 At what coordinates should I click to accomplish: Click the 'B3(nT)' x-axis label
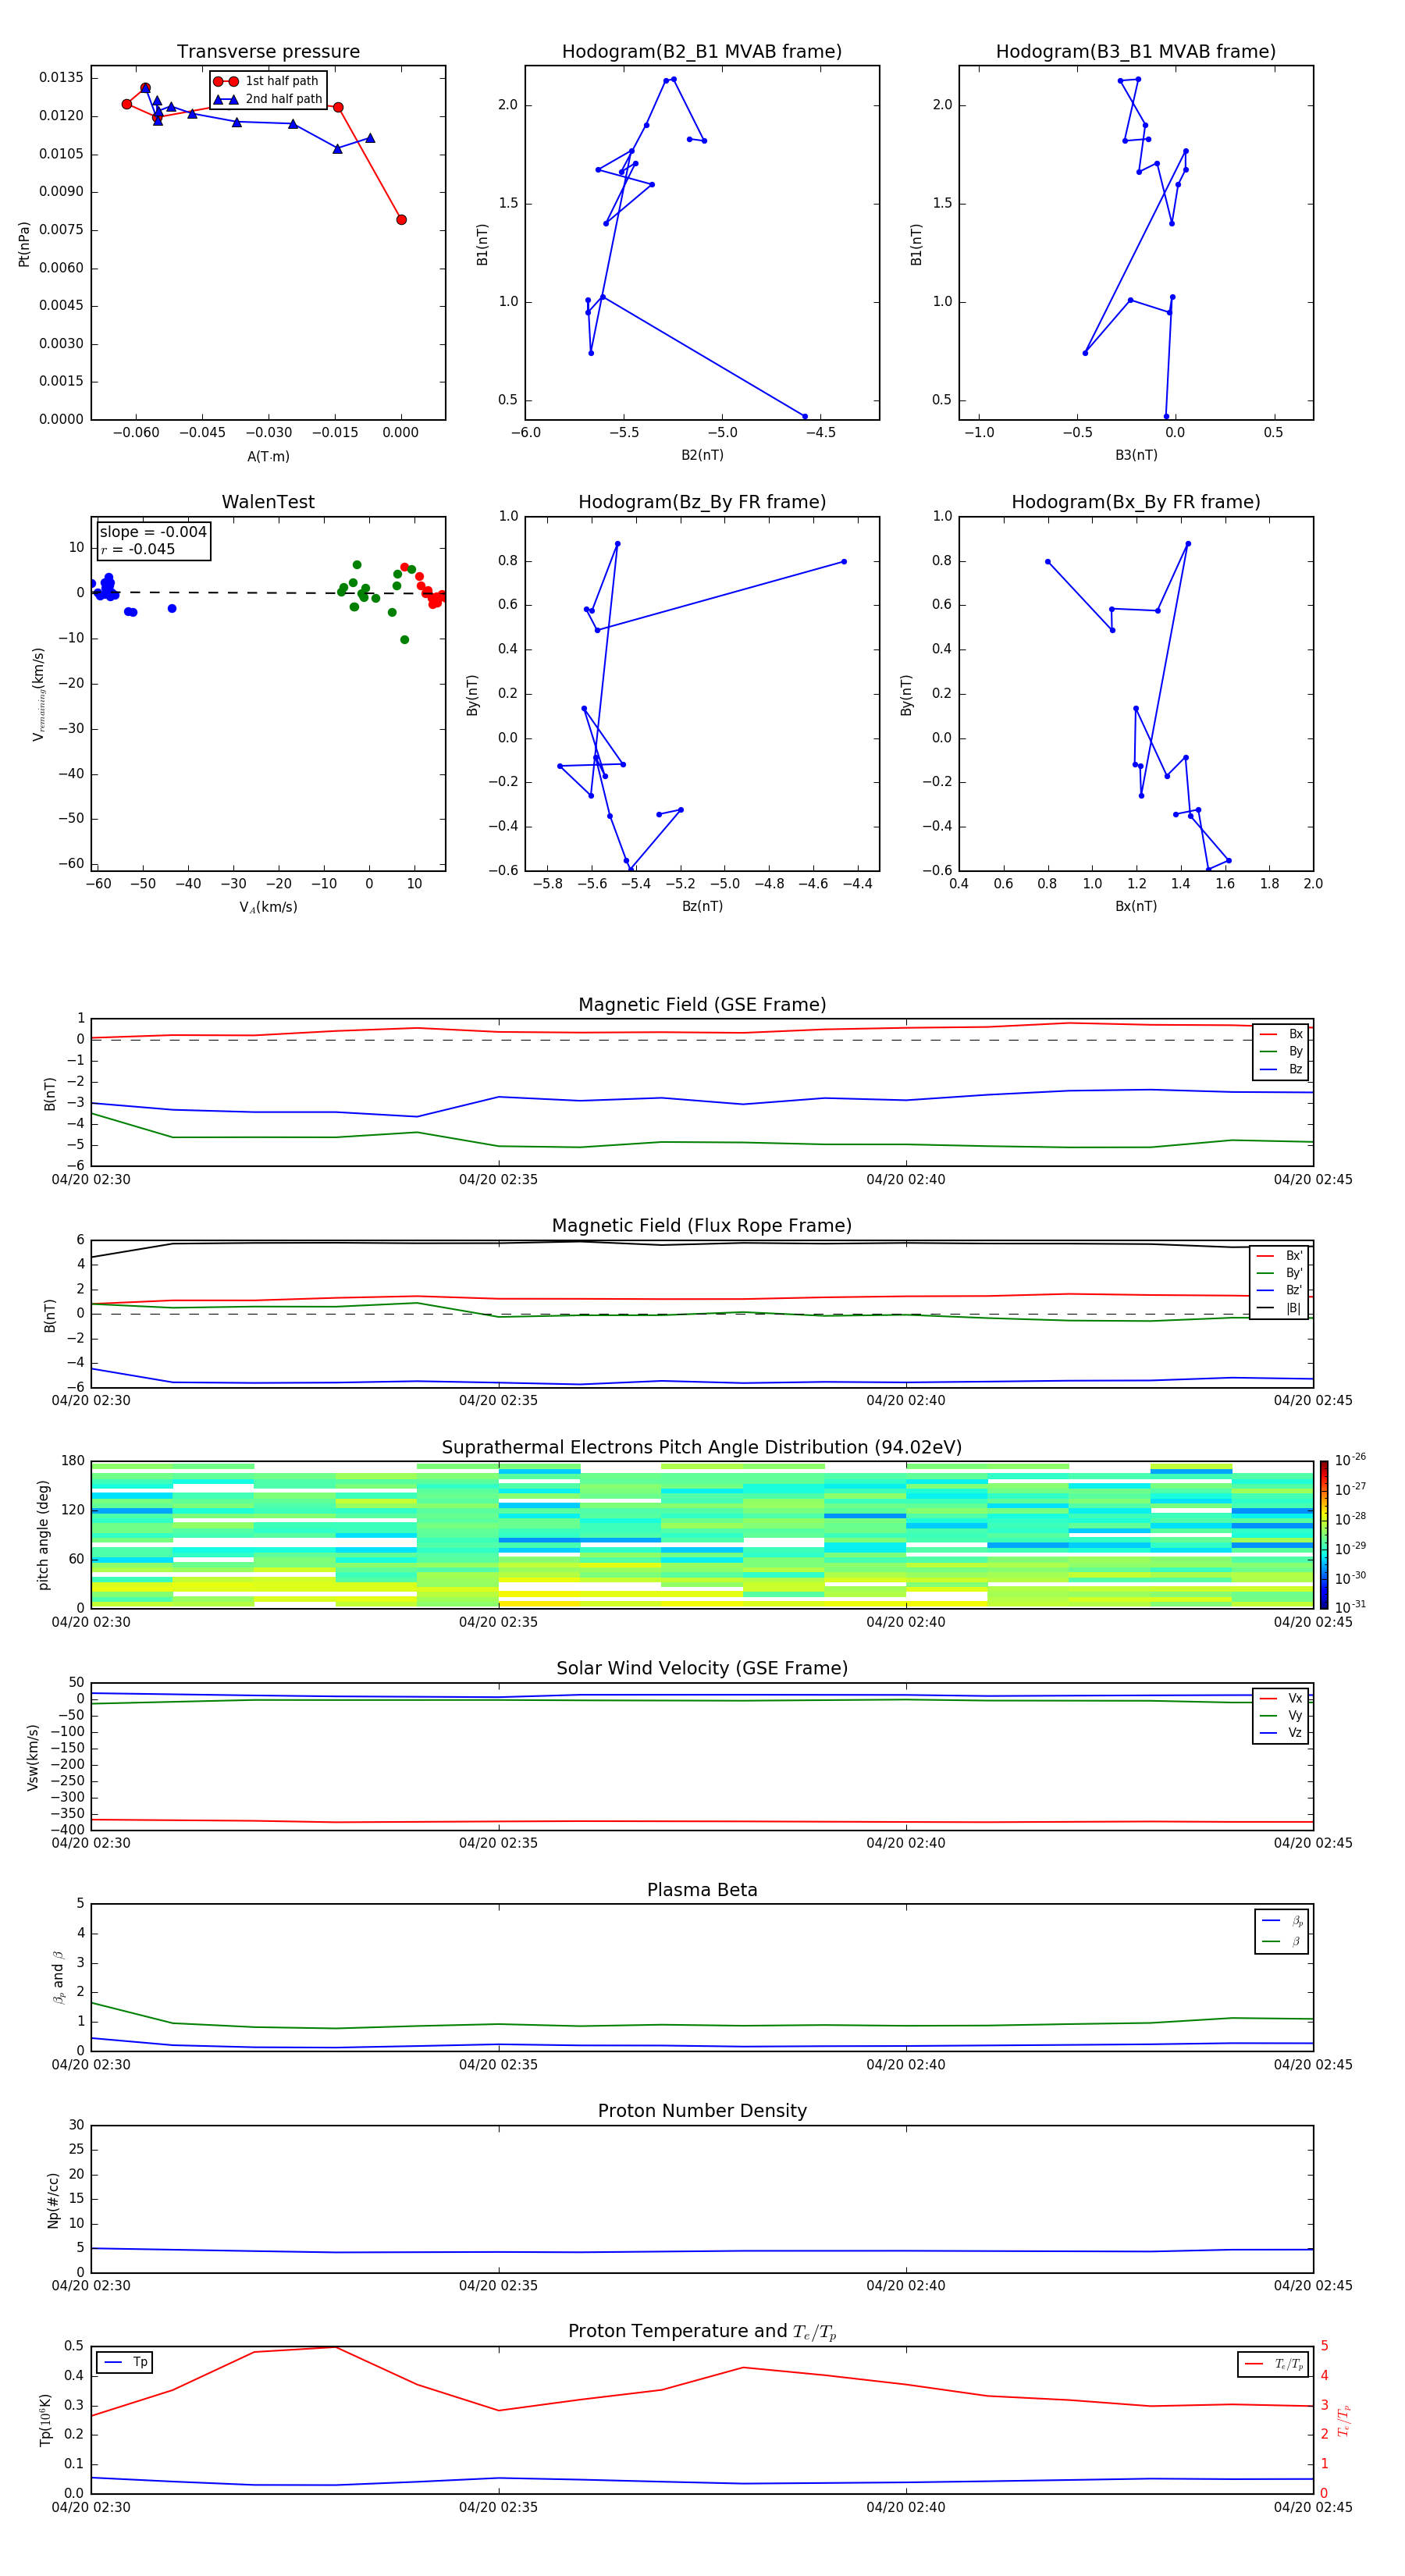pyautogui.click(x=1136, y=455)
